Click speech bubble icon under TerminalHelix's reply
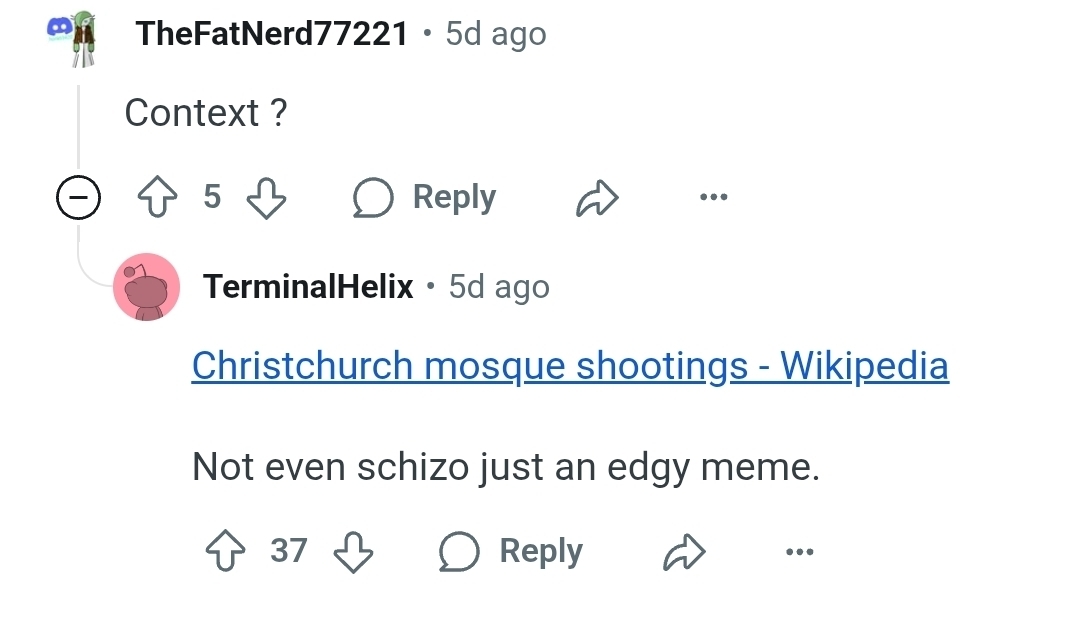This screenshot has height=617, width=1080. coord(459,551)
